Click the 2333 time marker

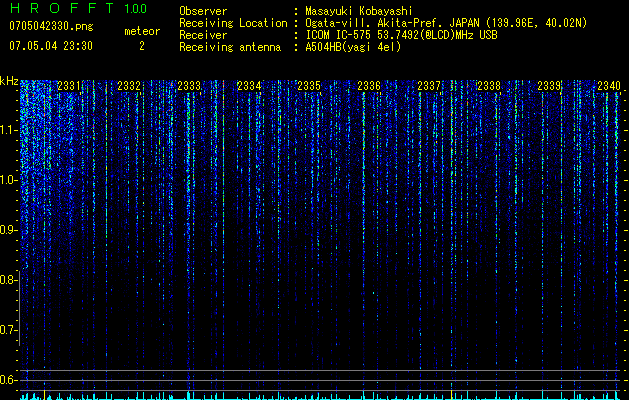click(x=189, y=86)
